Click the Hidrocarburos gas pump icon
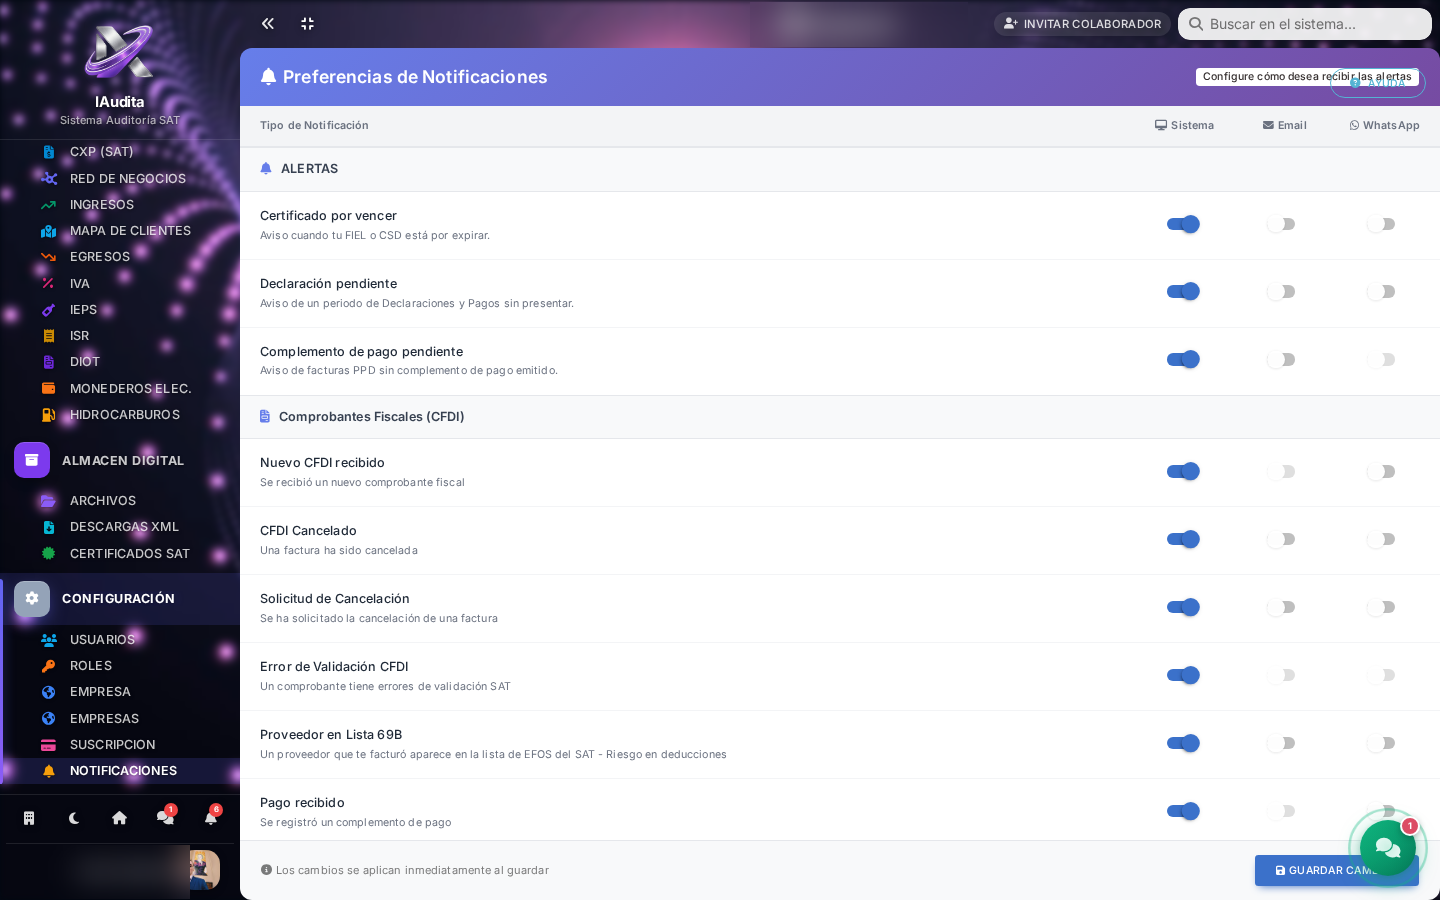Image resolution: width=1440 pixels, height=900 pixels. pos(48,415)
